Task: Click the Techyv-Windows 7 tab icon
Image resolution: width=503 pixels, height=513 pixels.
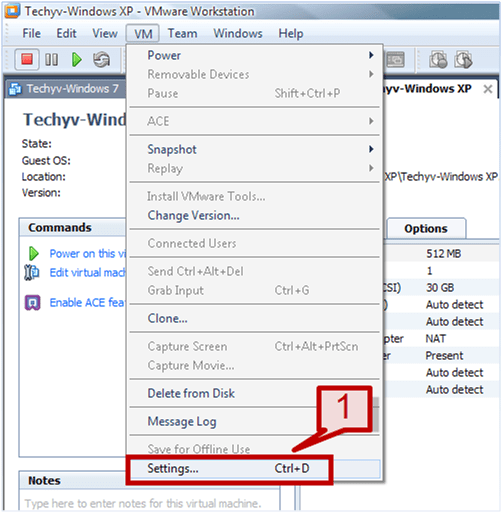Action: coord(15,89)
